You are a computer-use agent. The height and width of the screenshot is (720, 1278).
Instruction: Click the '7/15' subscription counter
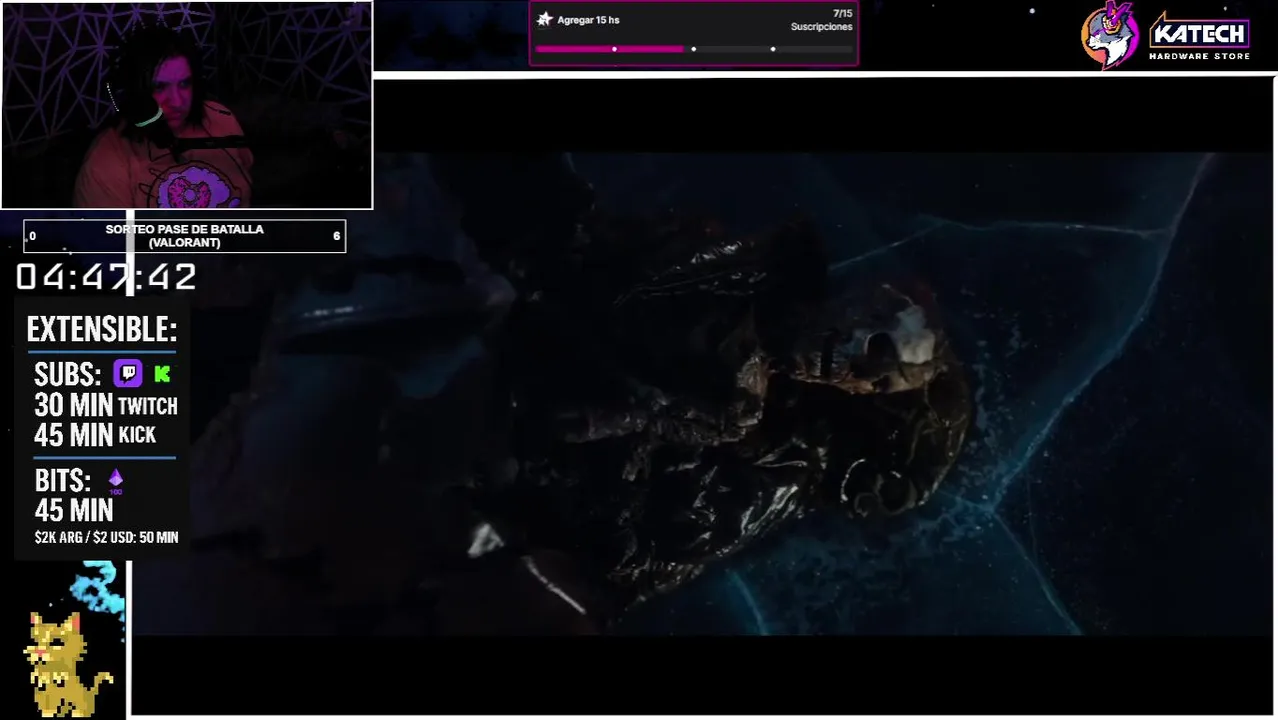click(842, 14)
